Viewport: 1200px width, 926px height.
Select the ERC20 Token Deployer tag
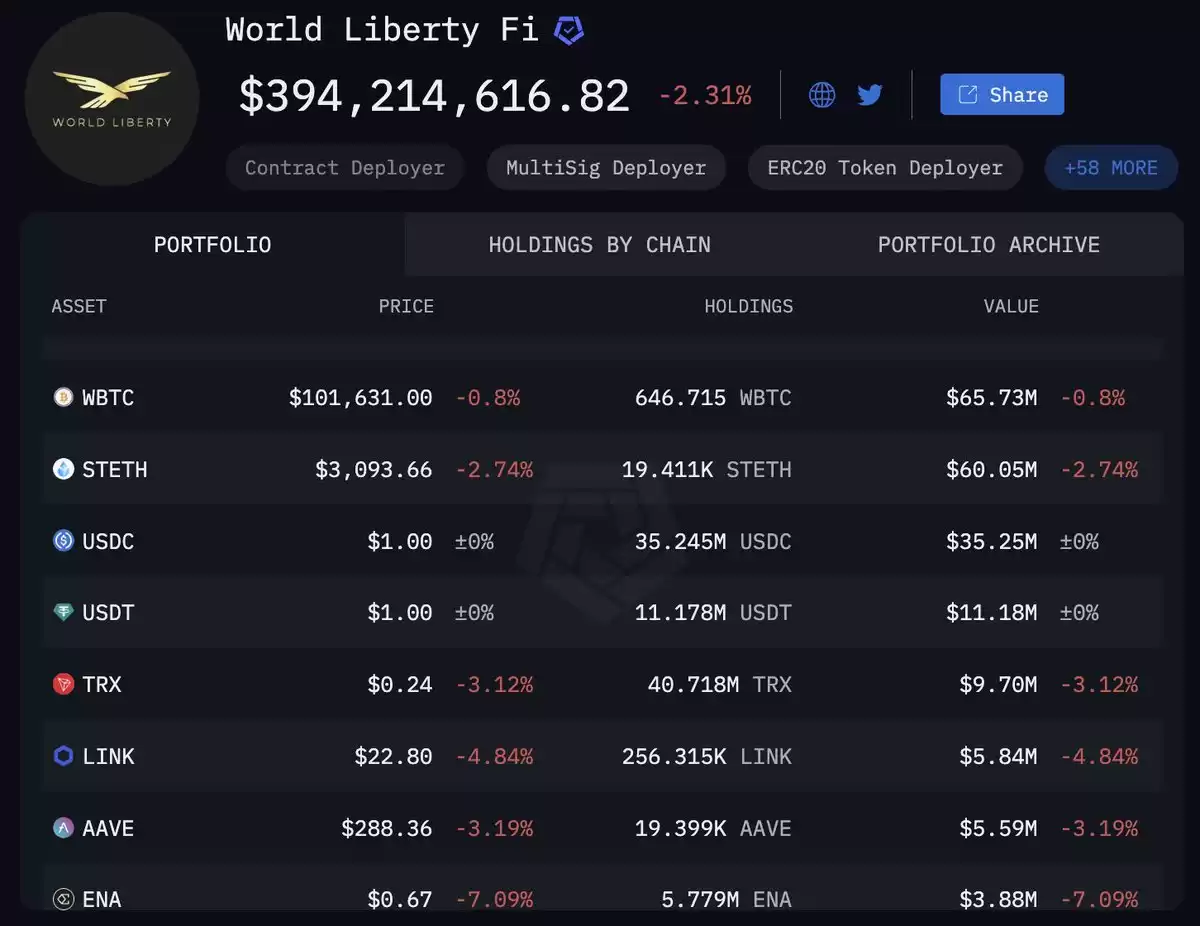point(885,168)
